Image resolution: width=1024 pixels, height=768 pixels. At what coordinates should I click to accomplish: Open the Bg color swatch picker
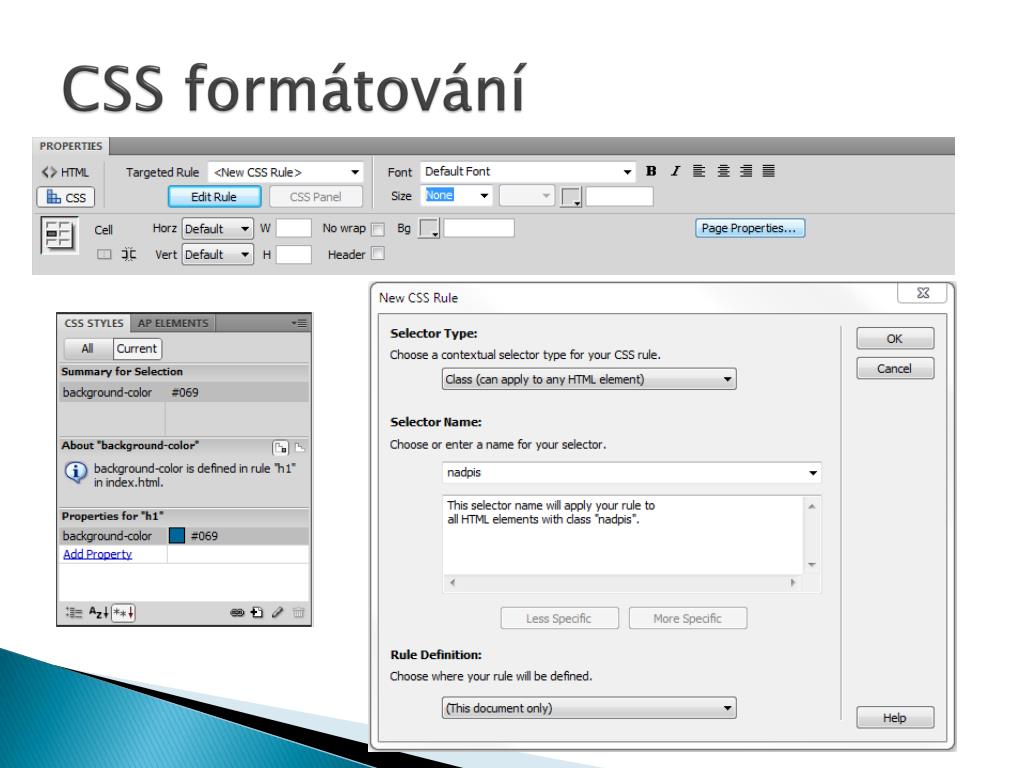click(429, 229)
